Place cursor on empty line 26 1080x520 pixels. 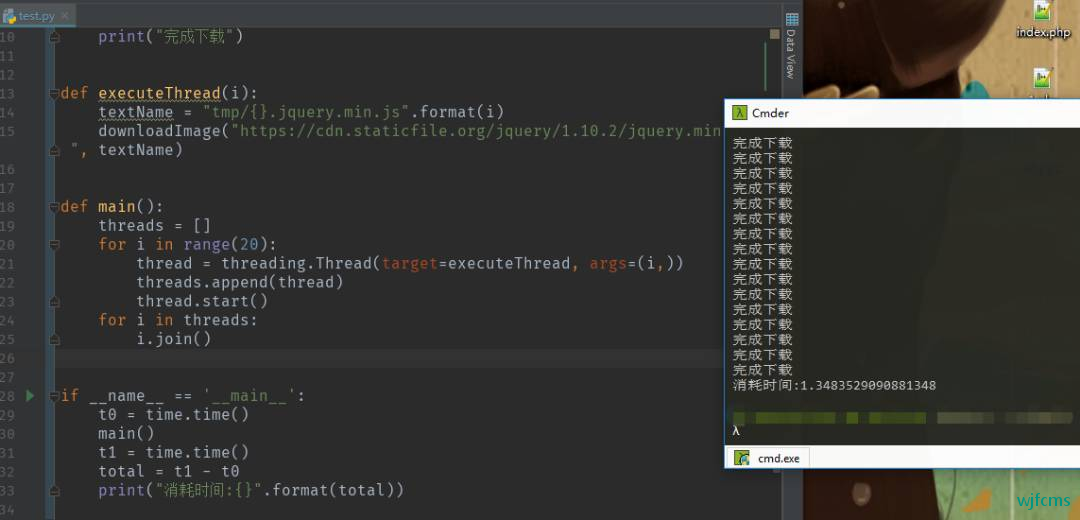tap(386, 358)
